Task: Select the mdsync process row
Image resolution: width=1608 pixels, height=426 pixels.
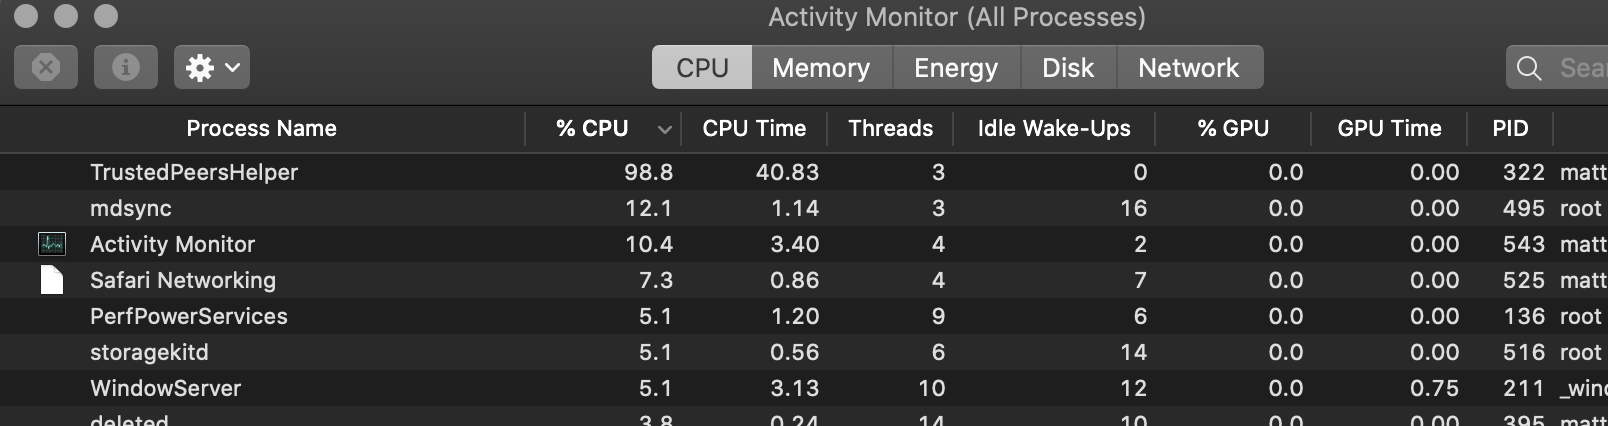Action: pos(131,208)
